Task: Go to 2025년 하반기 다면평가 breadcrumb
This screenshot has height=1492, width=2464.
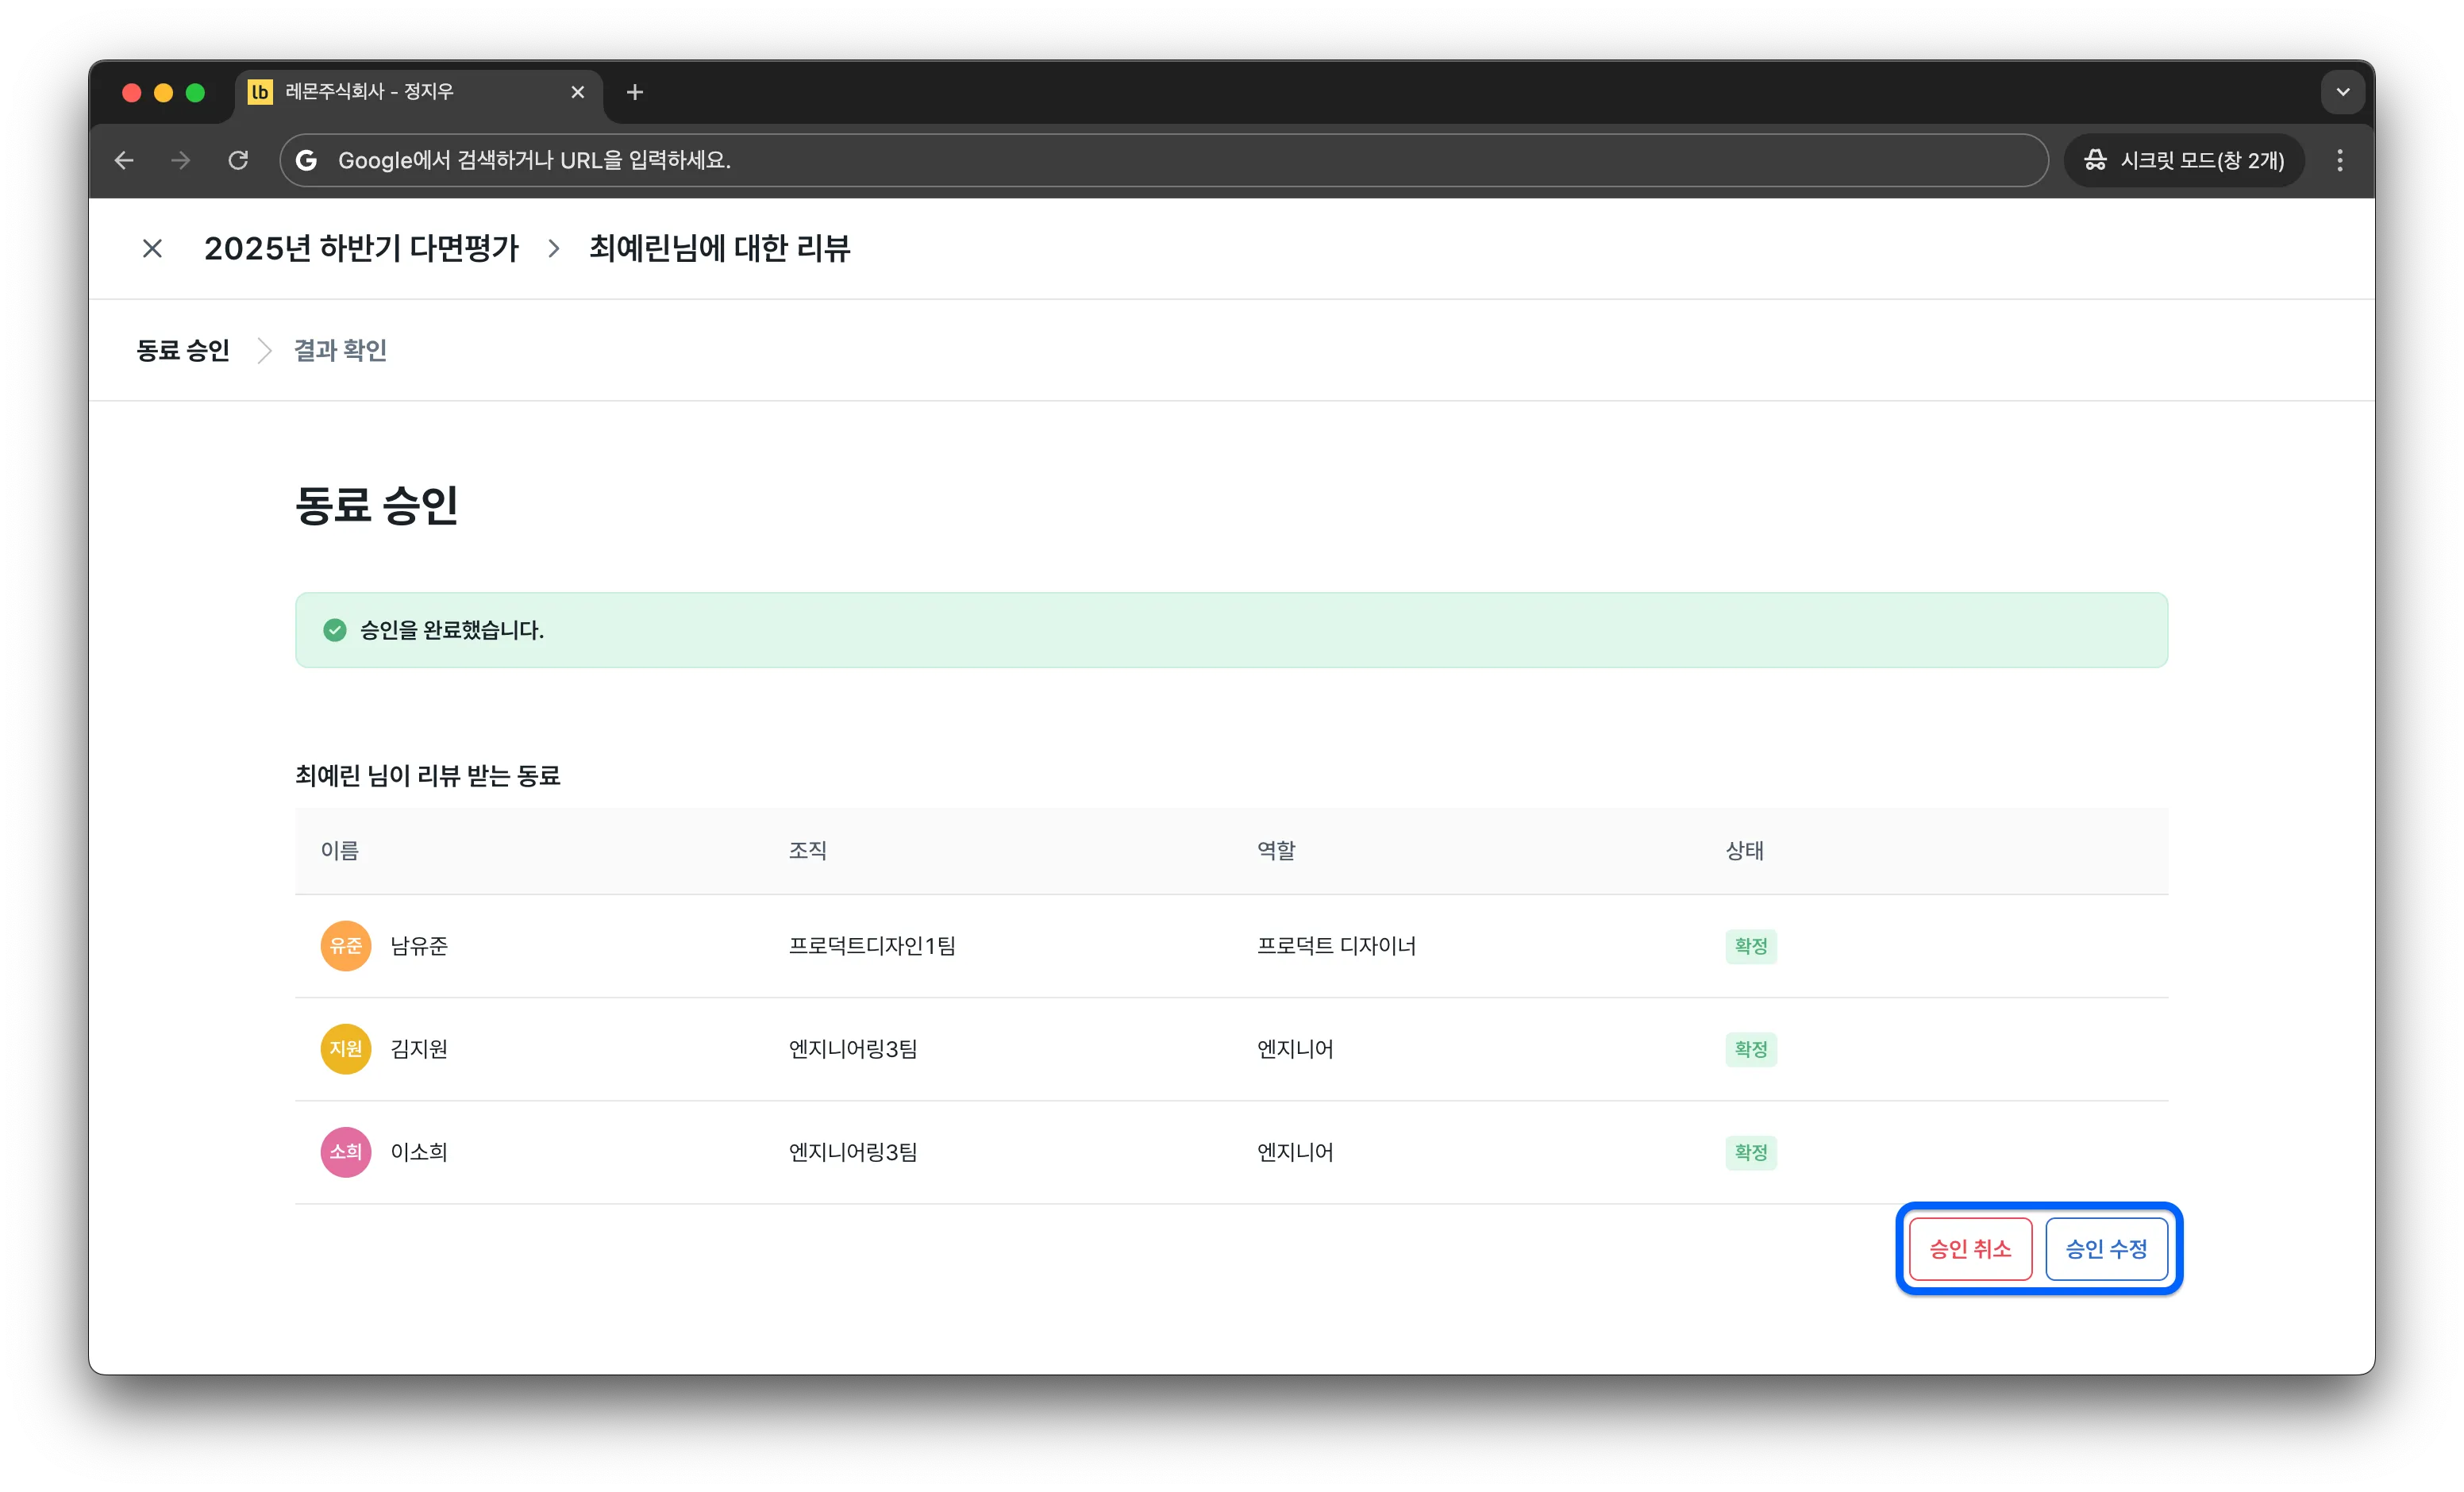Action: 361,248
